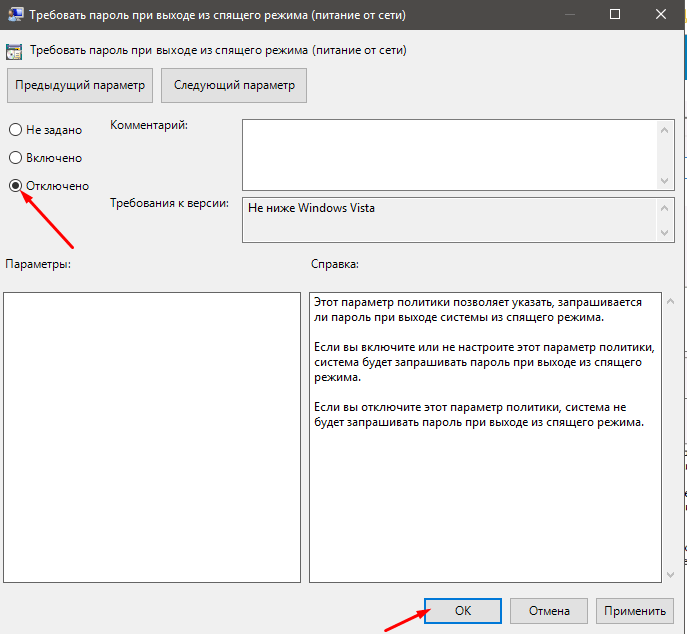Click inside the Комментарий text box
This screenshot has width=687, height=634.
click(450, 155)
